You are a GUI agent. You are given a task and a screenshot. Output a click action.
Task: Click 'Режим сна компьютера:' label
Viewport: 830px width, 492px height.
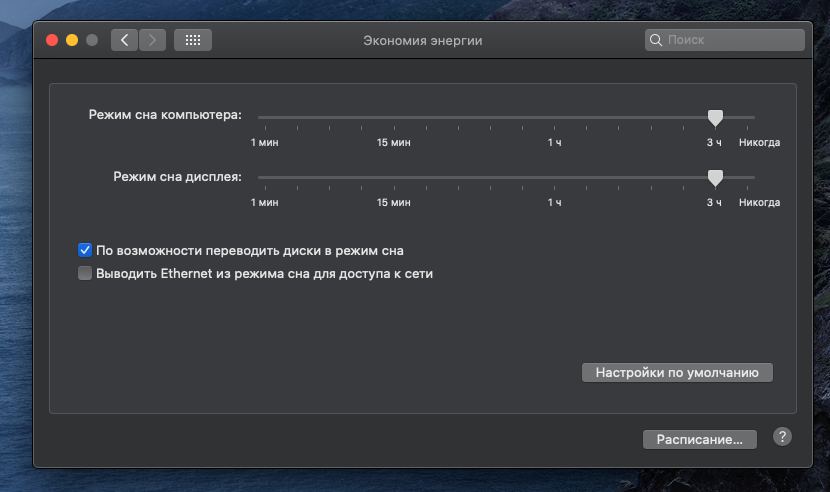165,115
